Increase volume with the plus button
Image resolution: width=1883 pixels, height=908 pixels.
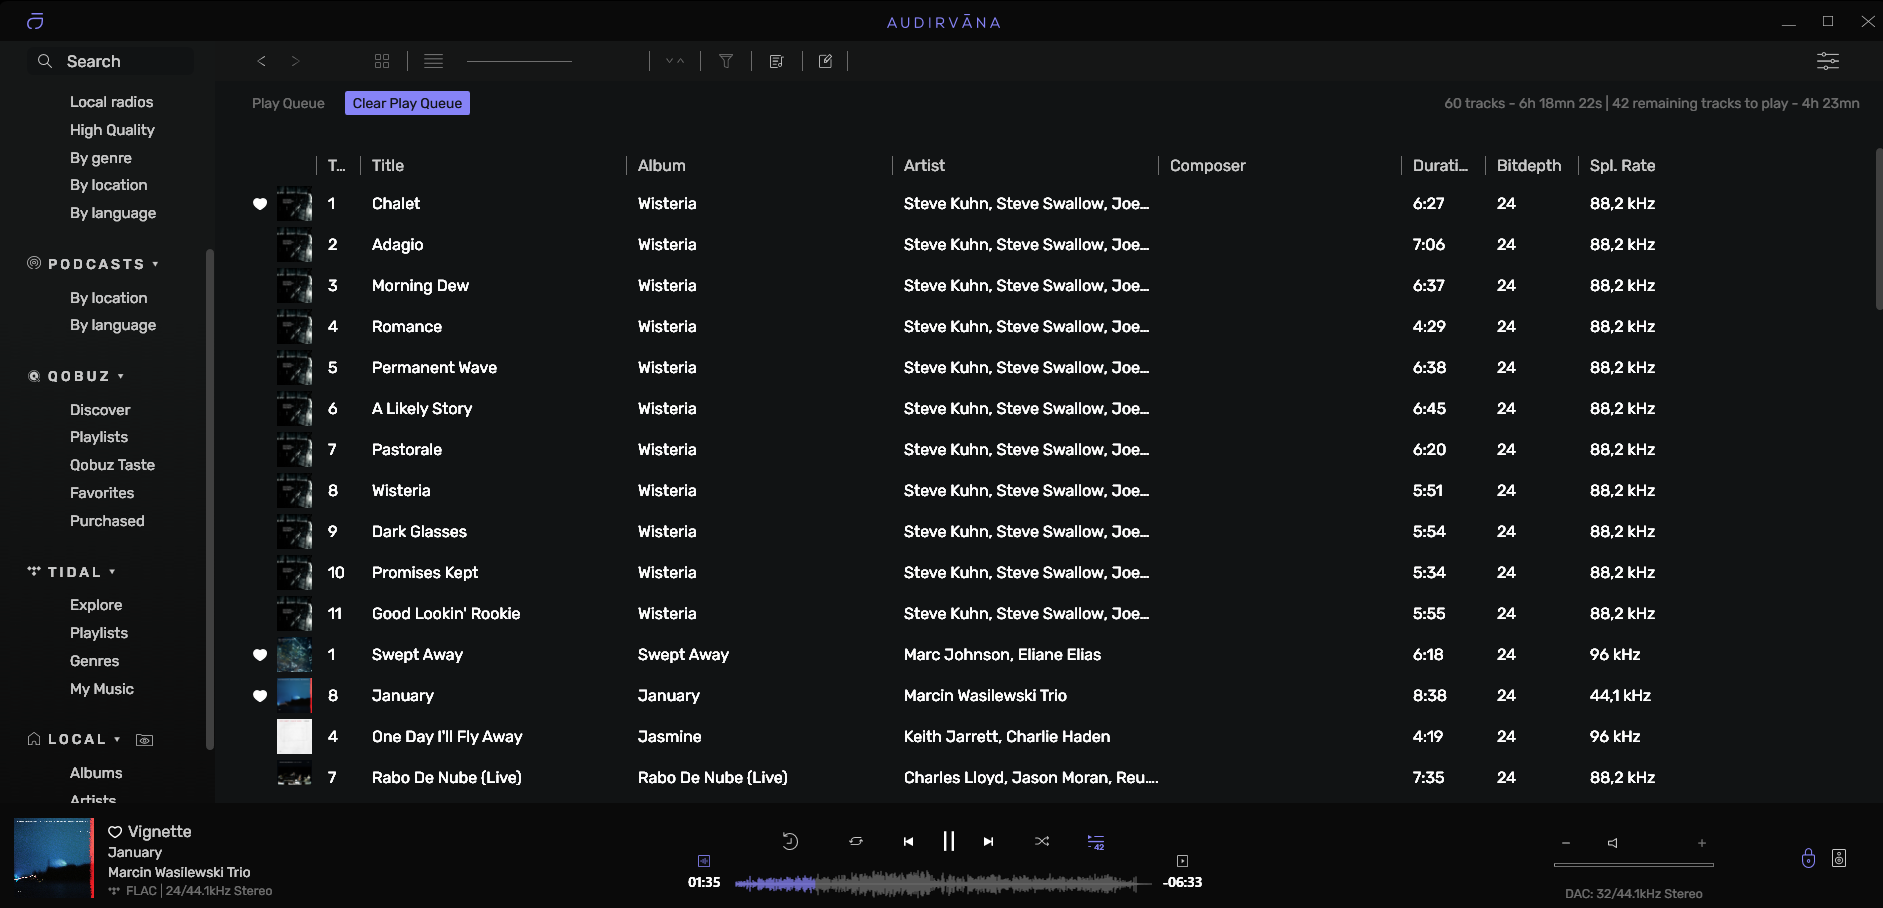click(x=1702, y=843)
